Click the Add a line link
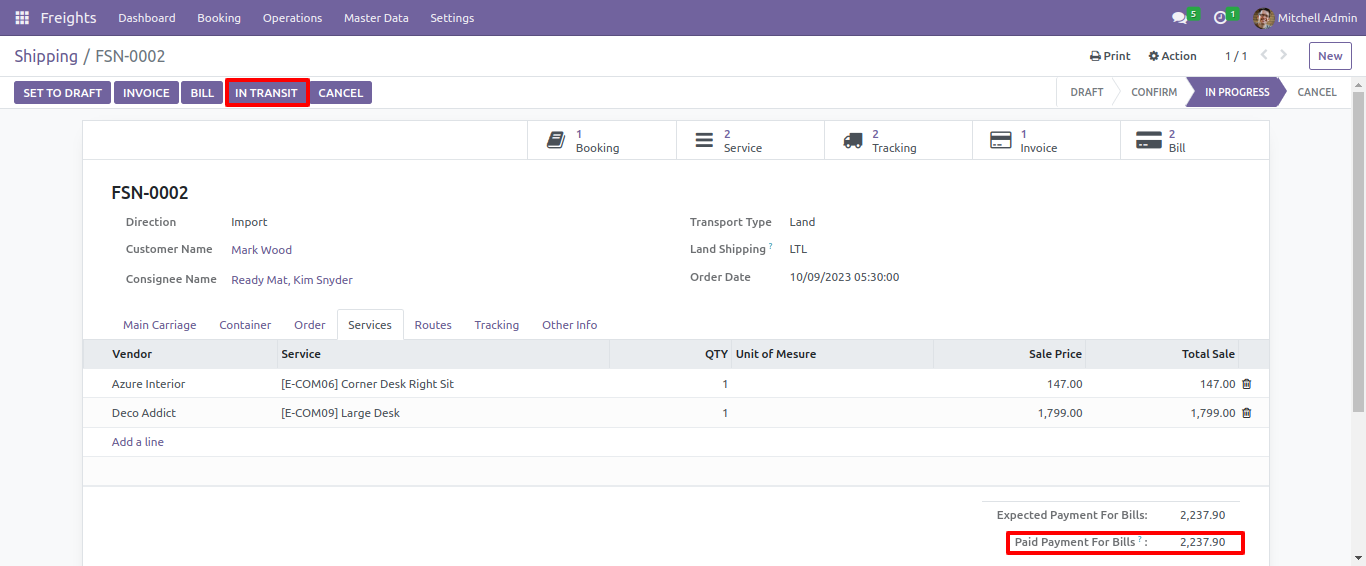This screenshot has height=566, width=1366. tap(138, 442)
